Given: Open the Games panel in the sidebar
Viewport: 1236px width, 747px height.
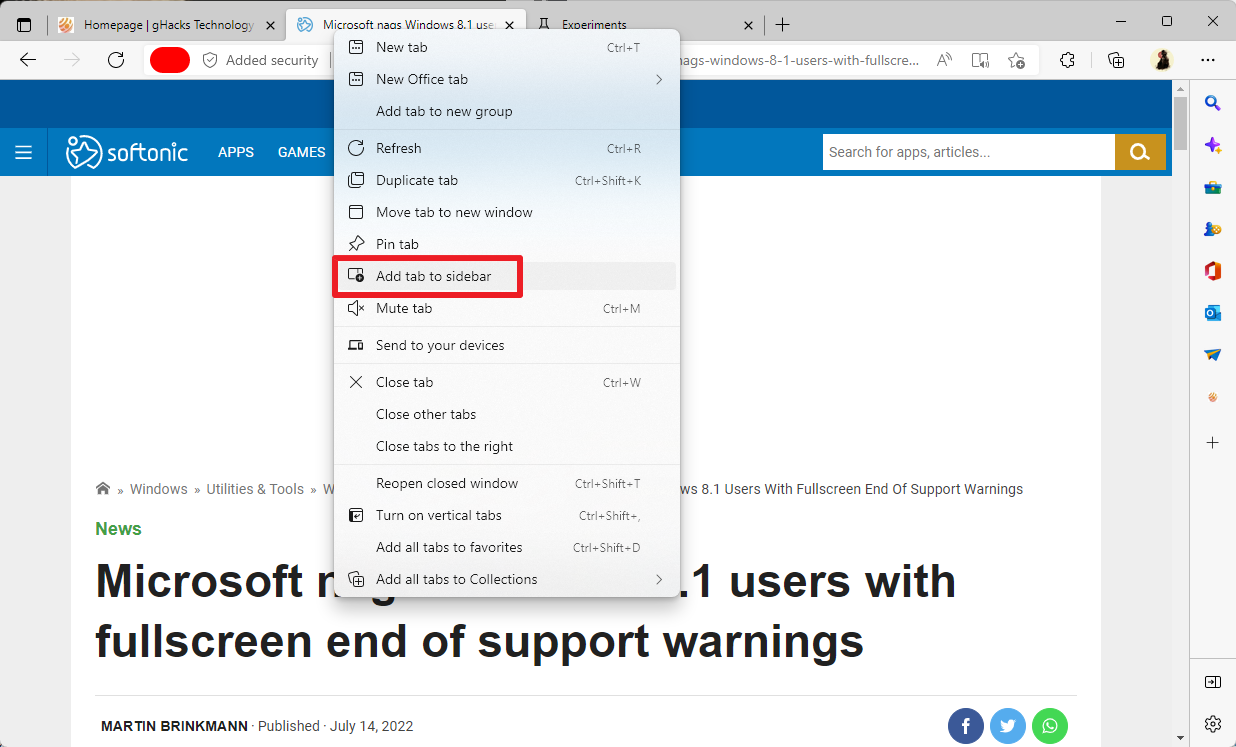Looking at the screenshot, I should pos(1212,228).
